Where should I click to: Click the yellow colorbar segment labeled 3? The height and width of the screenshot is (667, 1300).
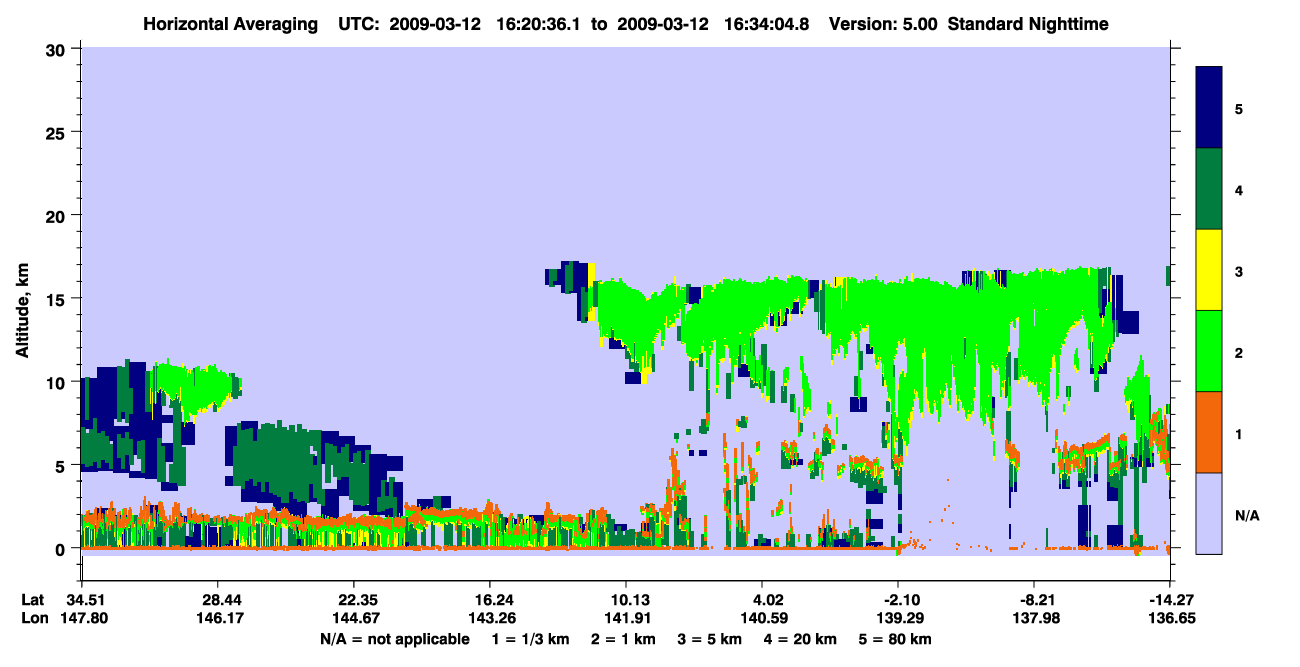coord(1209,270)
